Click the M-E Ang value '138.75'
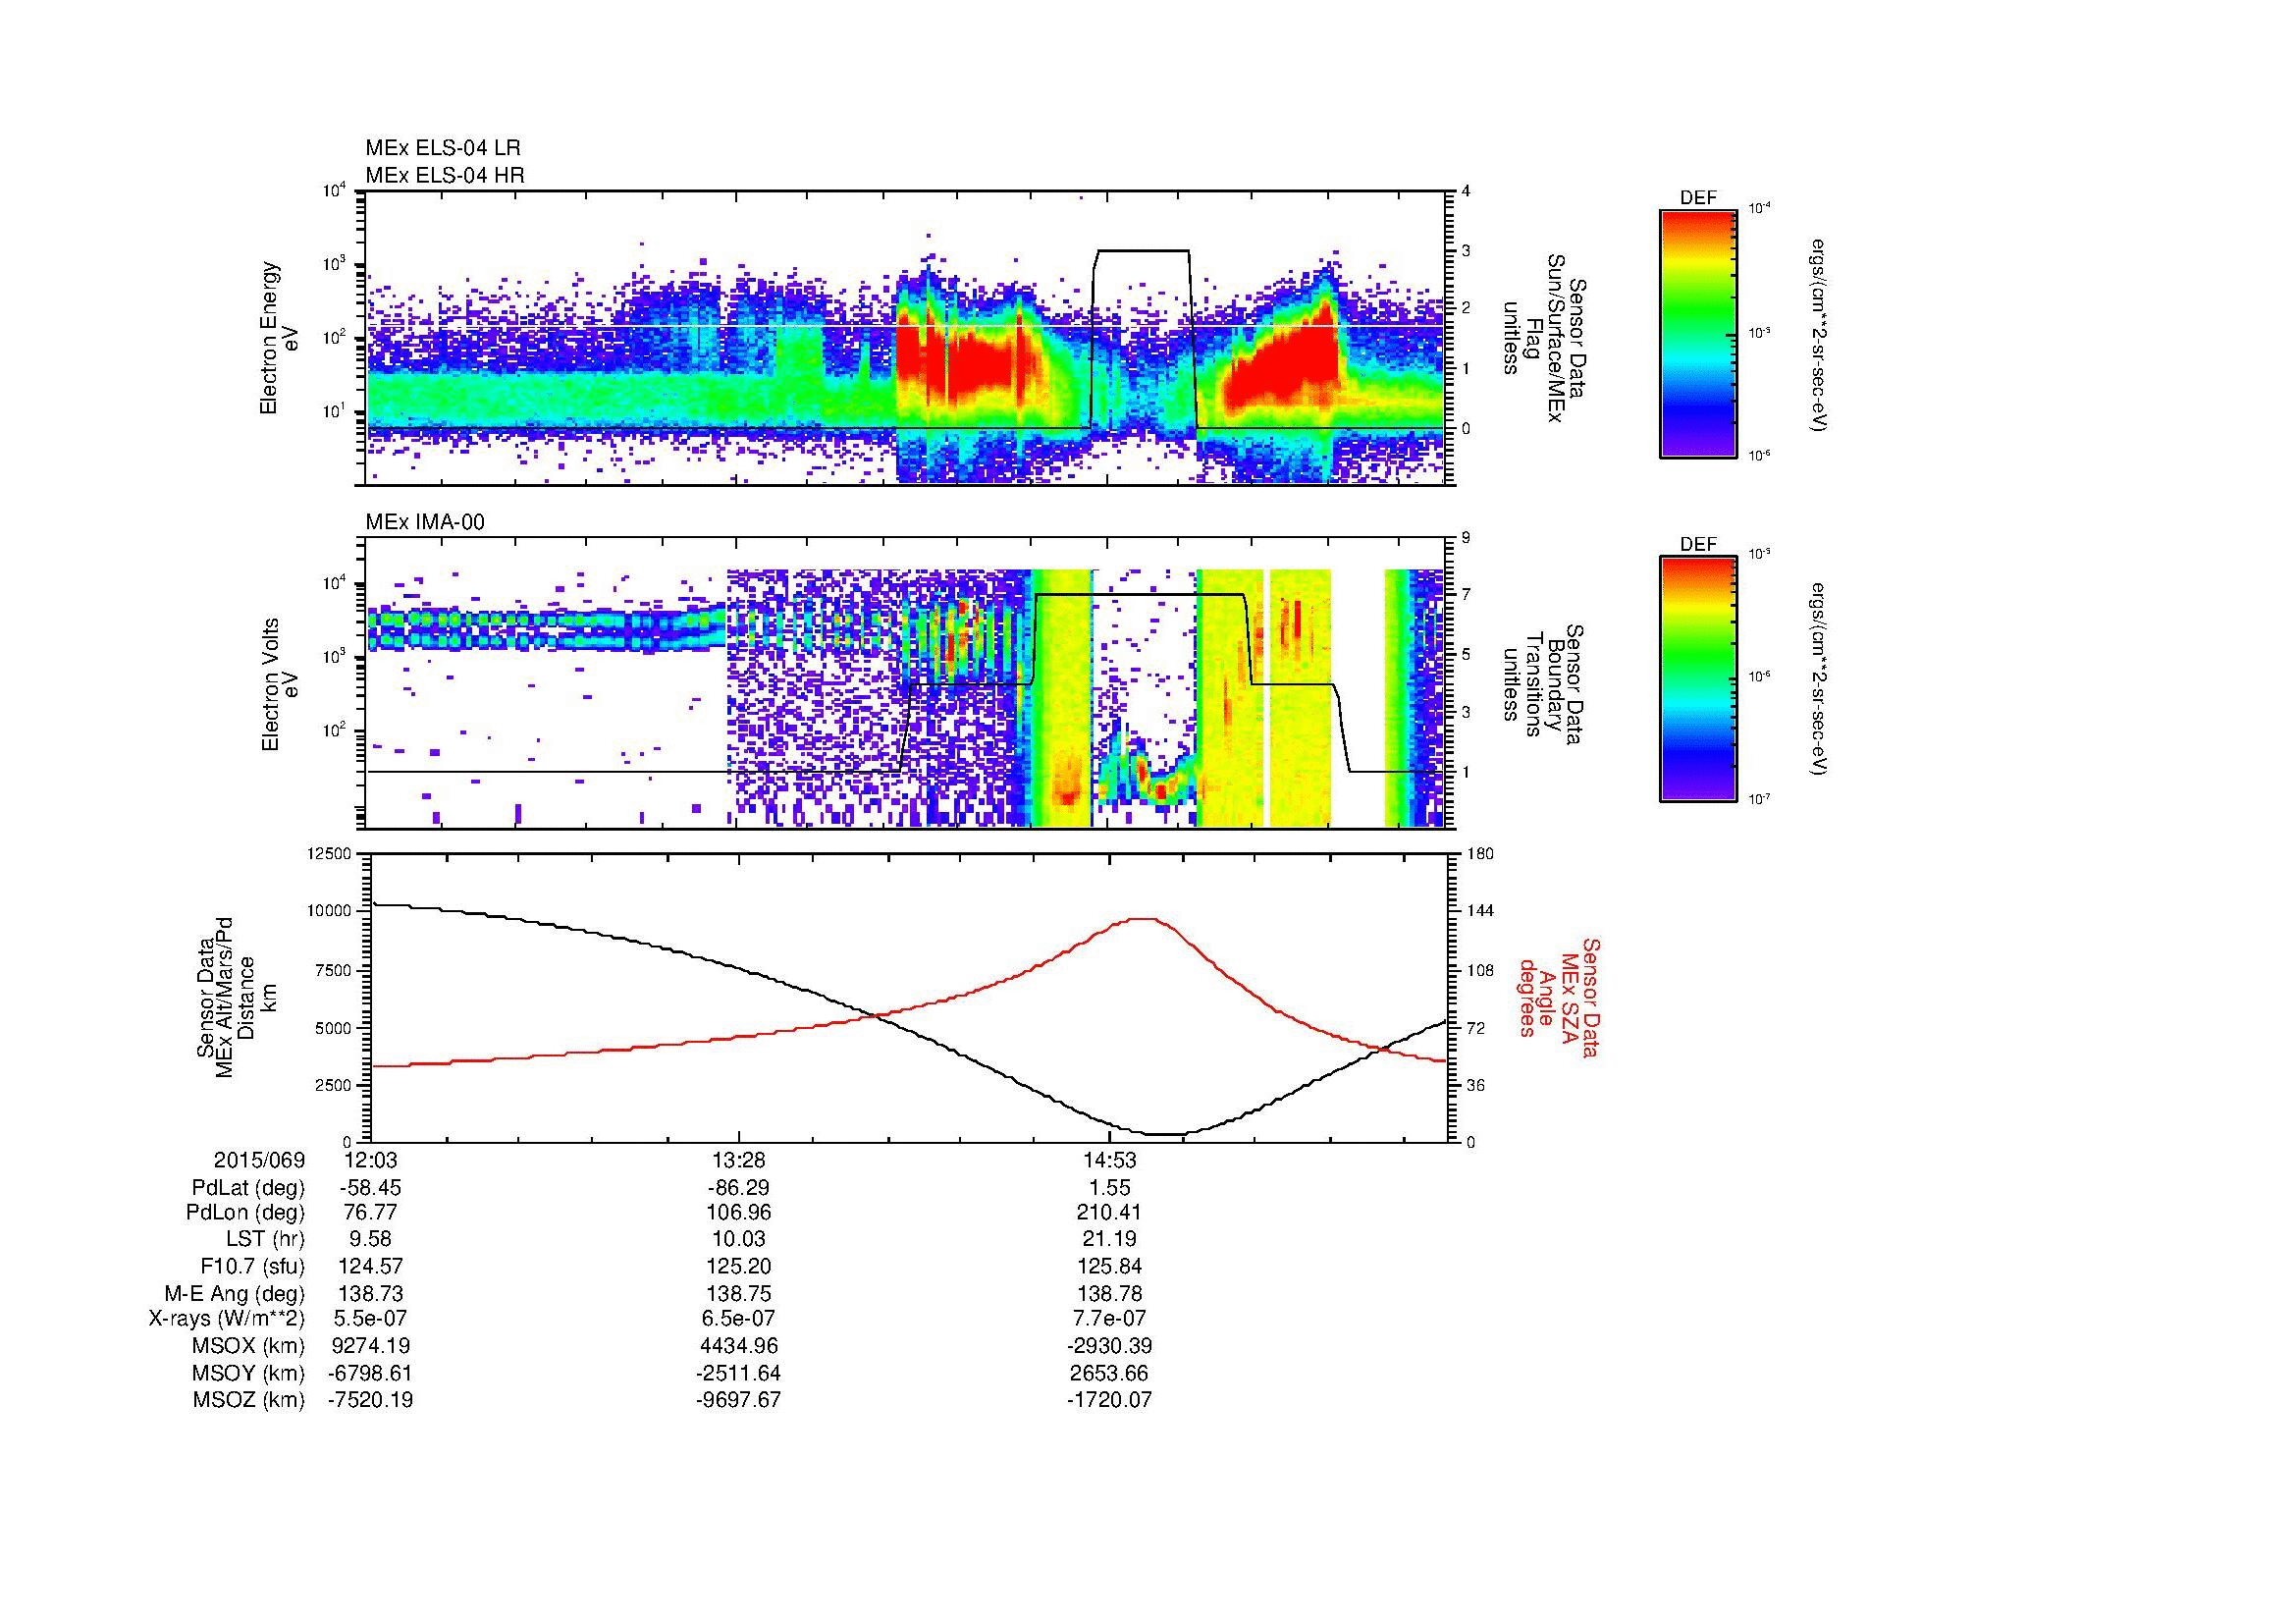Screen dimensions: 2296x1623 pyautogui.click(x=739, y=1293)
